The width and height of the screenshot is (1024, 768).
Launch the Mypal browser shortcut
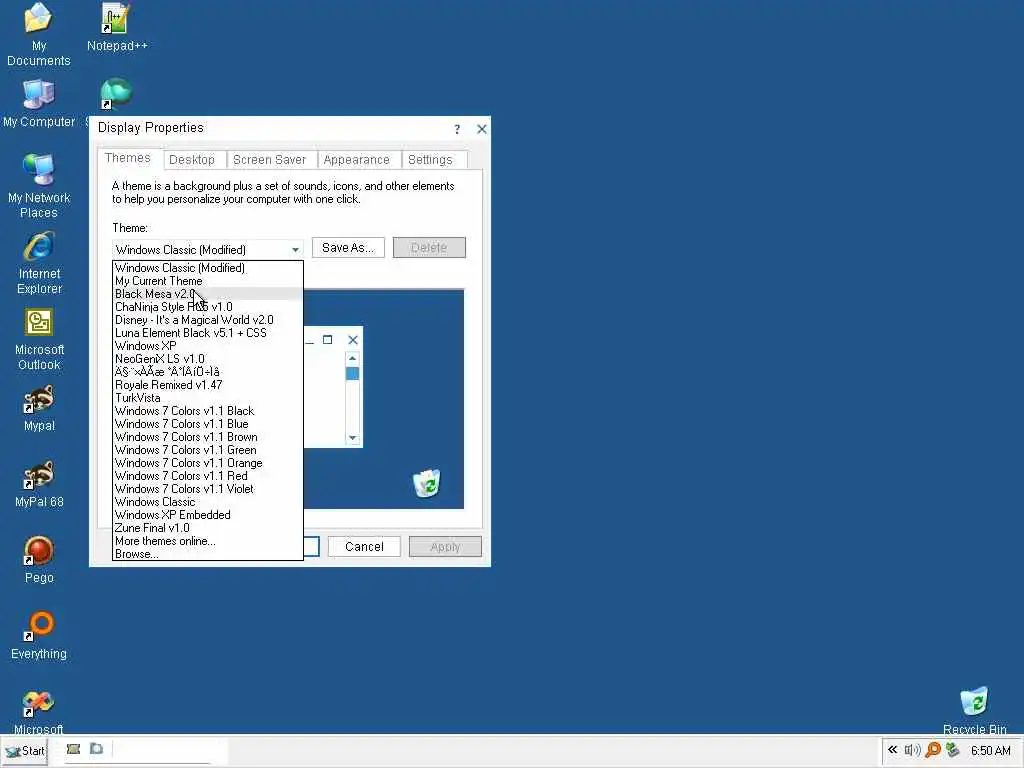pyautogui.click(x=39, y=408)
